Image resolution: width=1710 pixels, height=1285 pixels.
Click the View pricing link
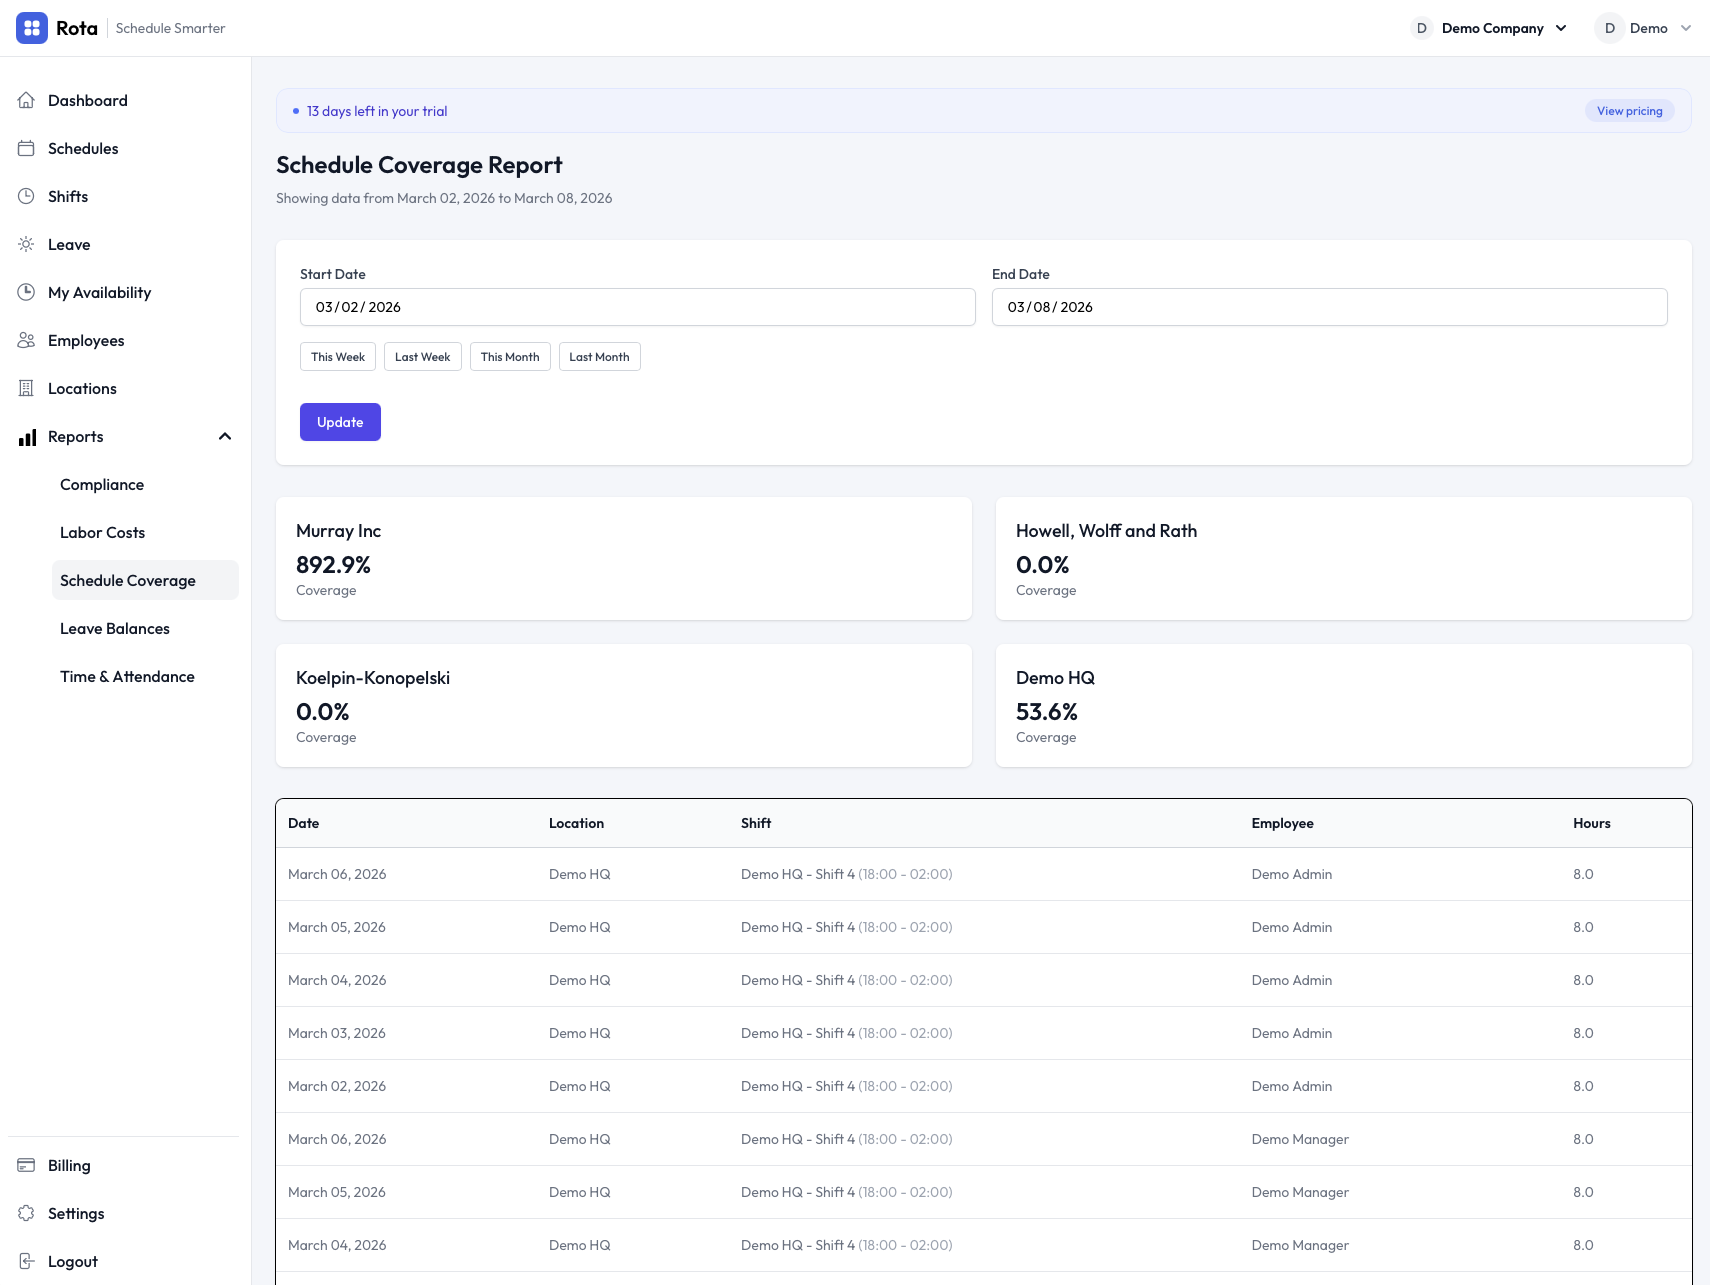(x=1629, y=110)
